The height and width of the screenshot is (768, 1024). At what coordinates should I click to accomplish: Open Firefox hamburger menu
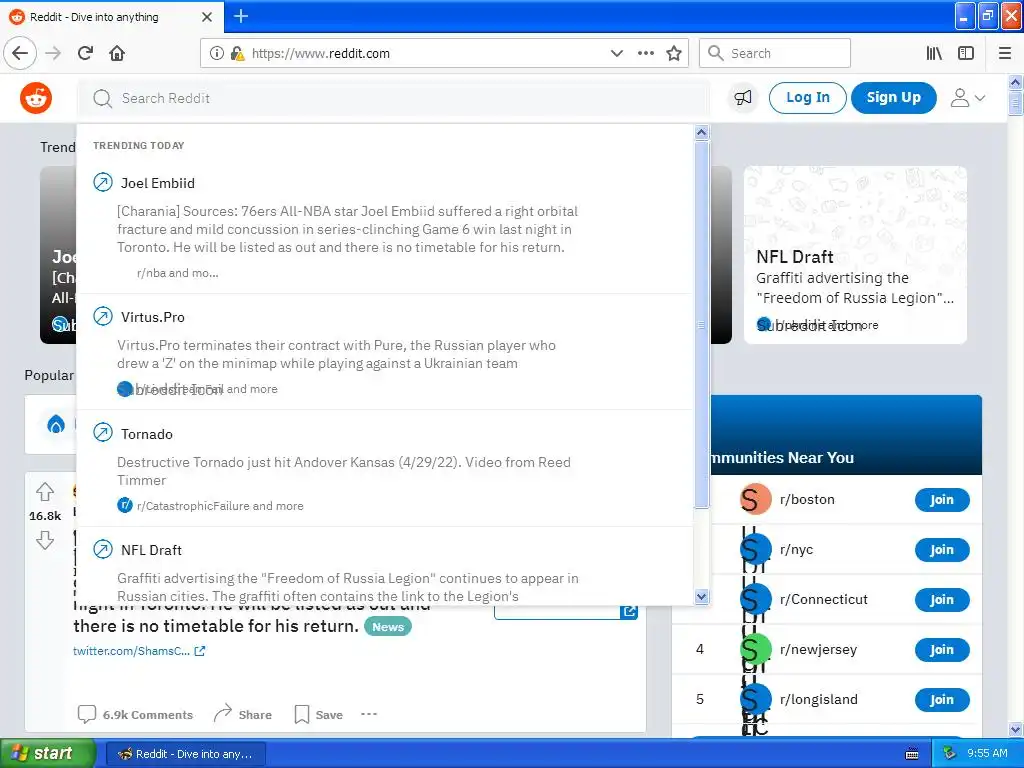tap(1005, 53)
